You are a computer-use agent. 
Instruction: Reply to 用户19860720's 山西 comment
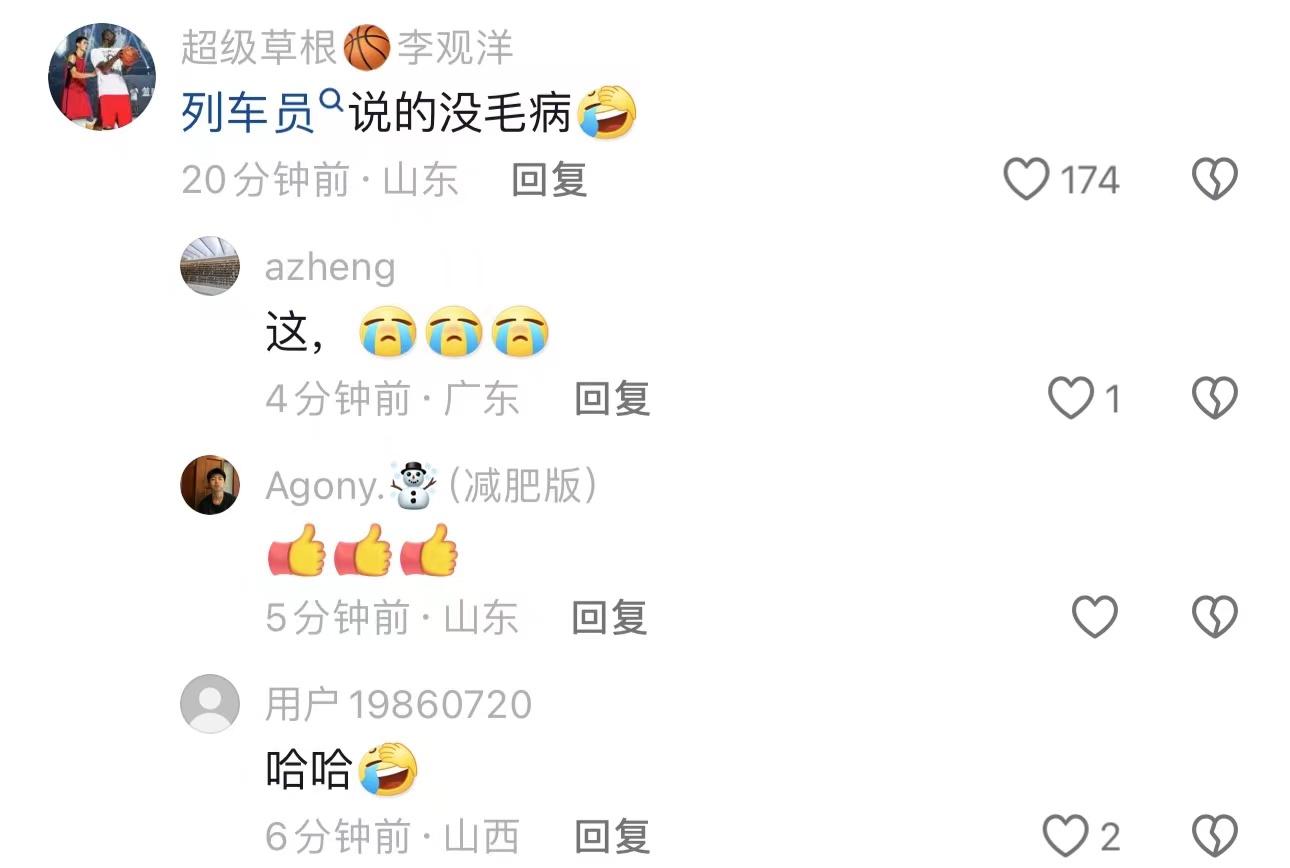pyautogui.click(x=612, y=836)
